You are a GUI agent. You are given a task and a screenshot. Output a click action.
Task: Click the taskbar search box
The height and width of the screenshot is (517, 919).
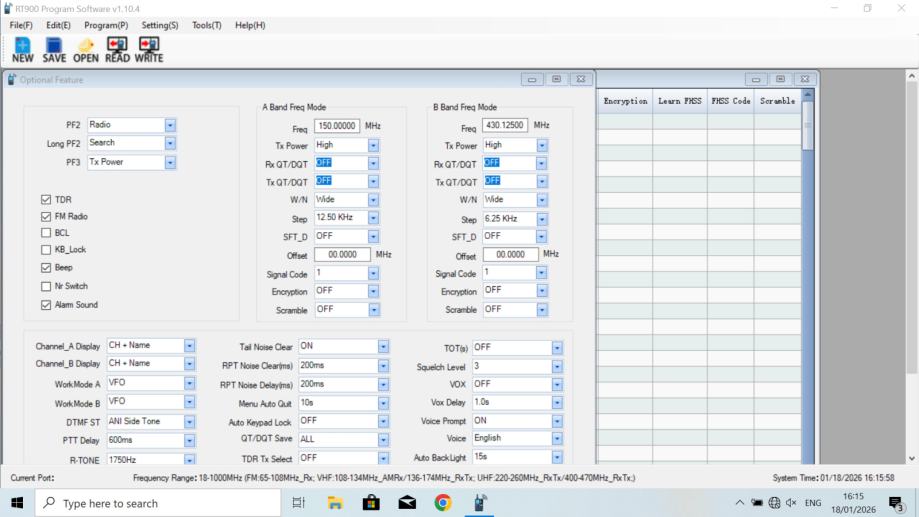coord(158,503)
